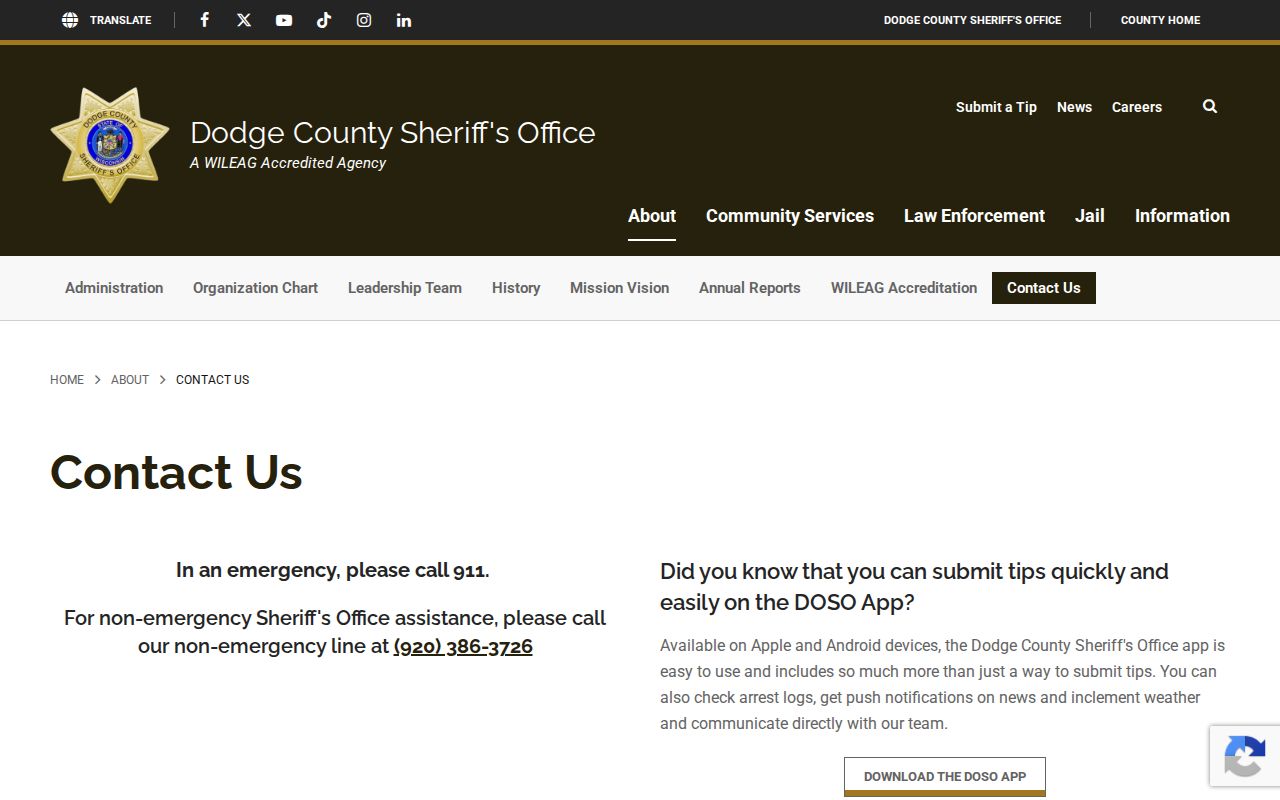This screenshot has height=800, width=1280.
Task: Open the Information menu
Action: click(1182, 216)
